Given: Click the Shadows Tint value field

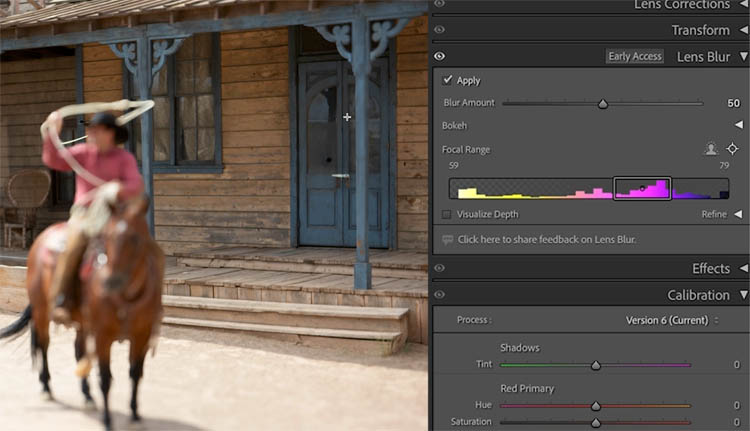Looking at the screenshot, I should 737,365.
